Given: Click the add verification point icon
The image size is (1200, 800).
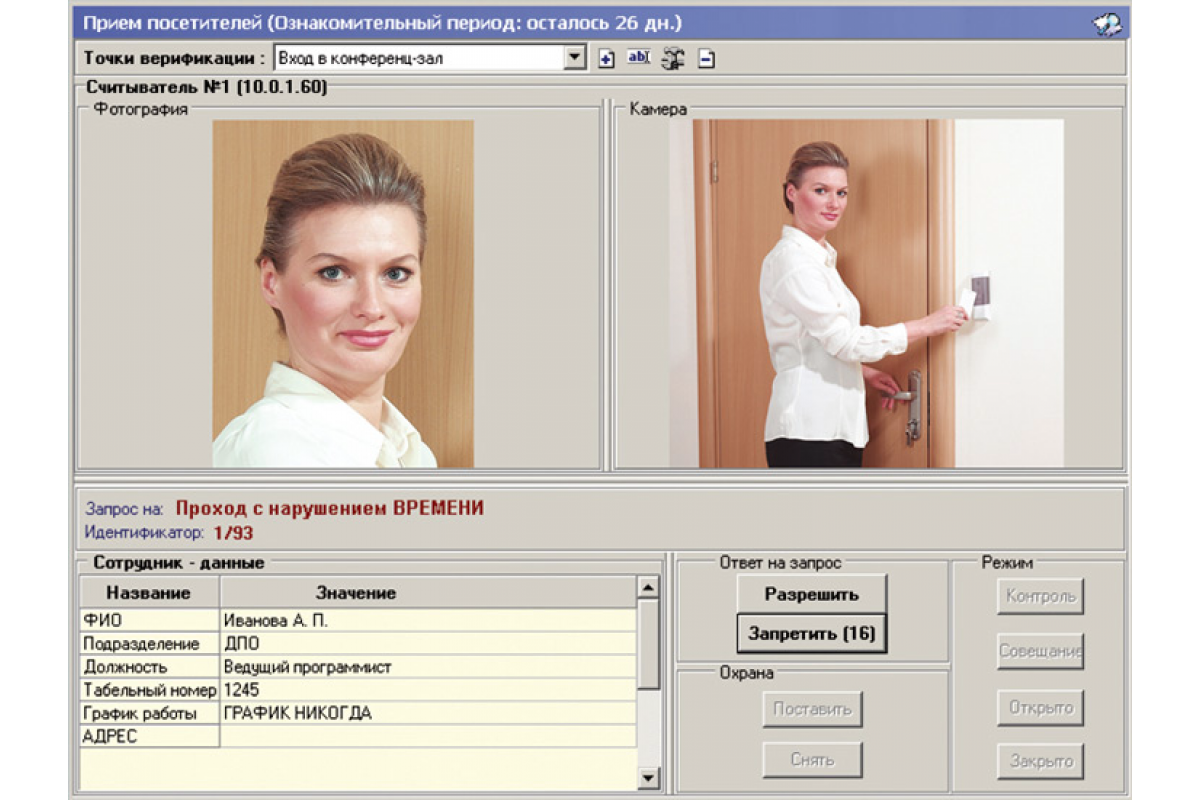Looking at the screenshot, I should [606, 59].
